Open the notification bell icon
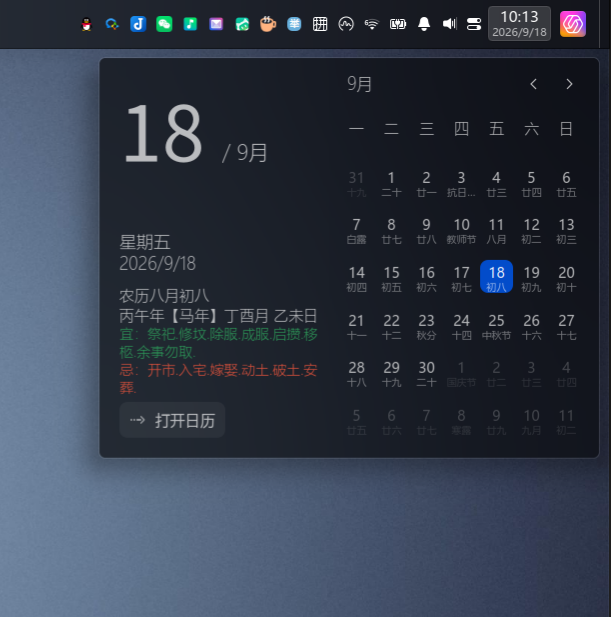This screenshot has height=617, width=611. click(424, 24)
